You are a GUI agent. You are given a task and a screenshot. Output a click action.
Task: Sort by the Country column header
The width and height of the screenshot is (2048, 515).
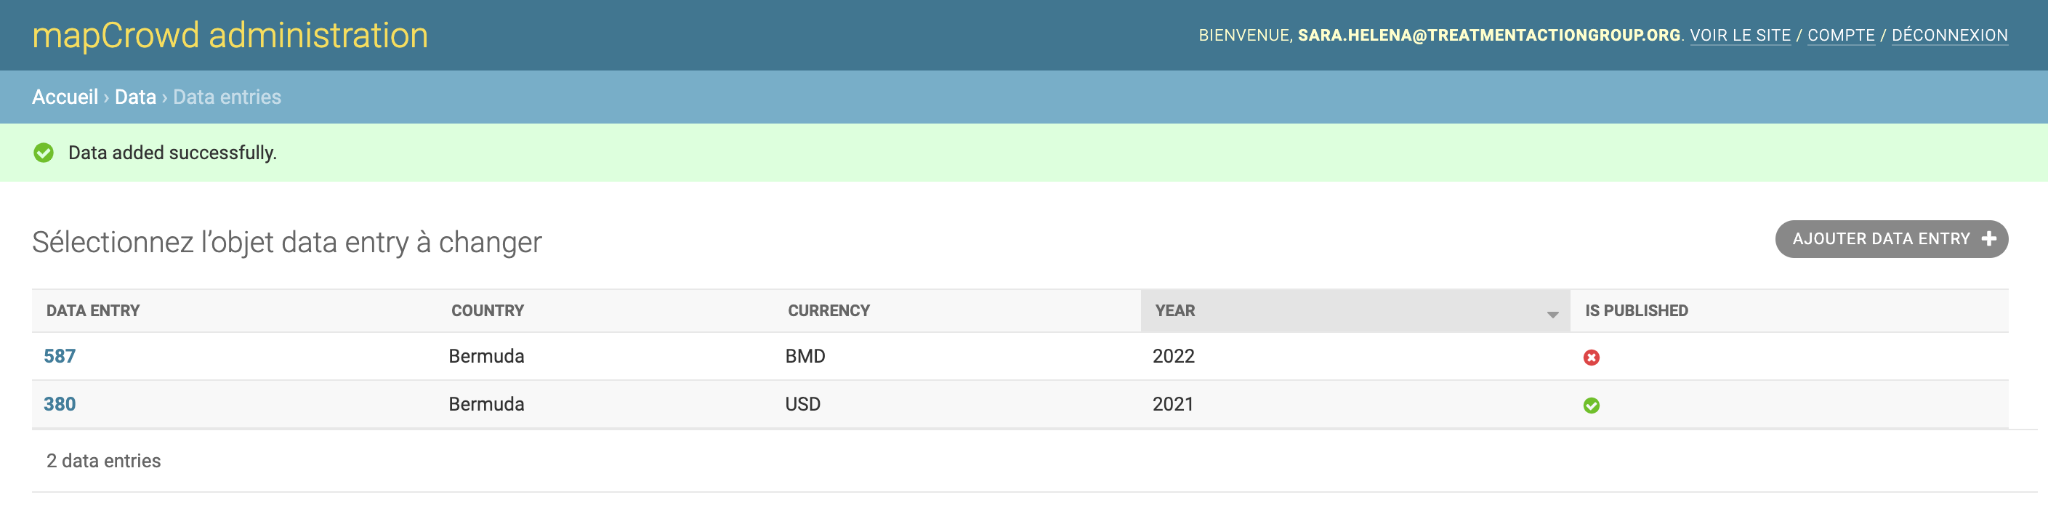(x=487, y=310)
